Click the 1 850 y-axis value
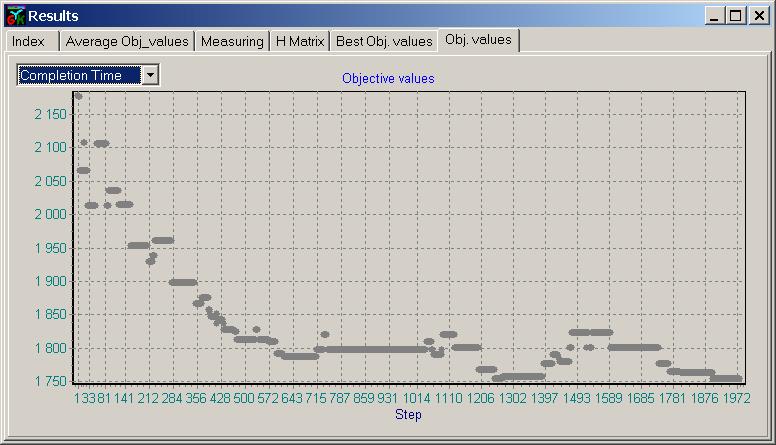 point(50,314)
